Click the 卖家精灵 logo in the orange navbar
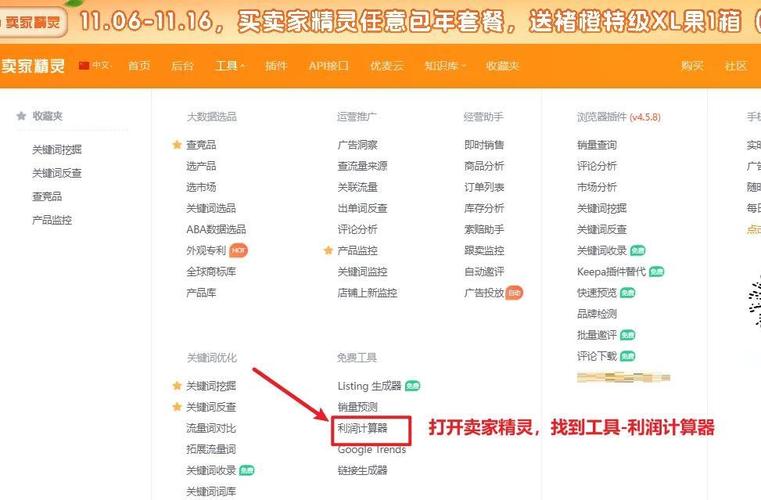The height and width of the screenshot is (500, 761). [33, 66]
